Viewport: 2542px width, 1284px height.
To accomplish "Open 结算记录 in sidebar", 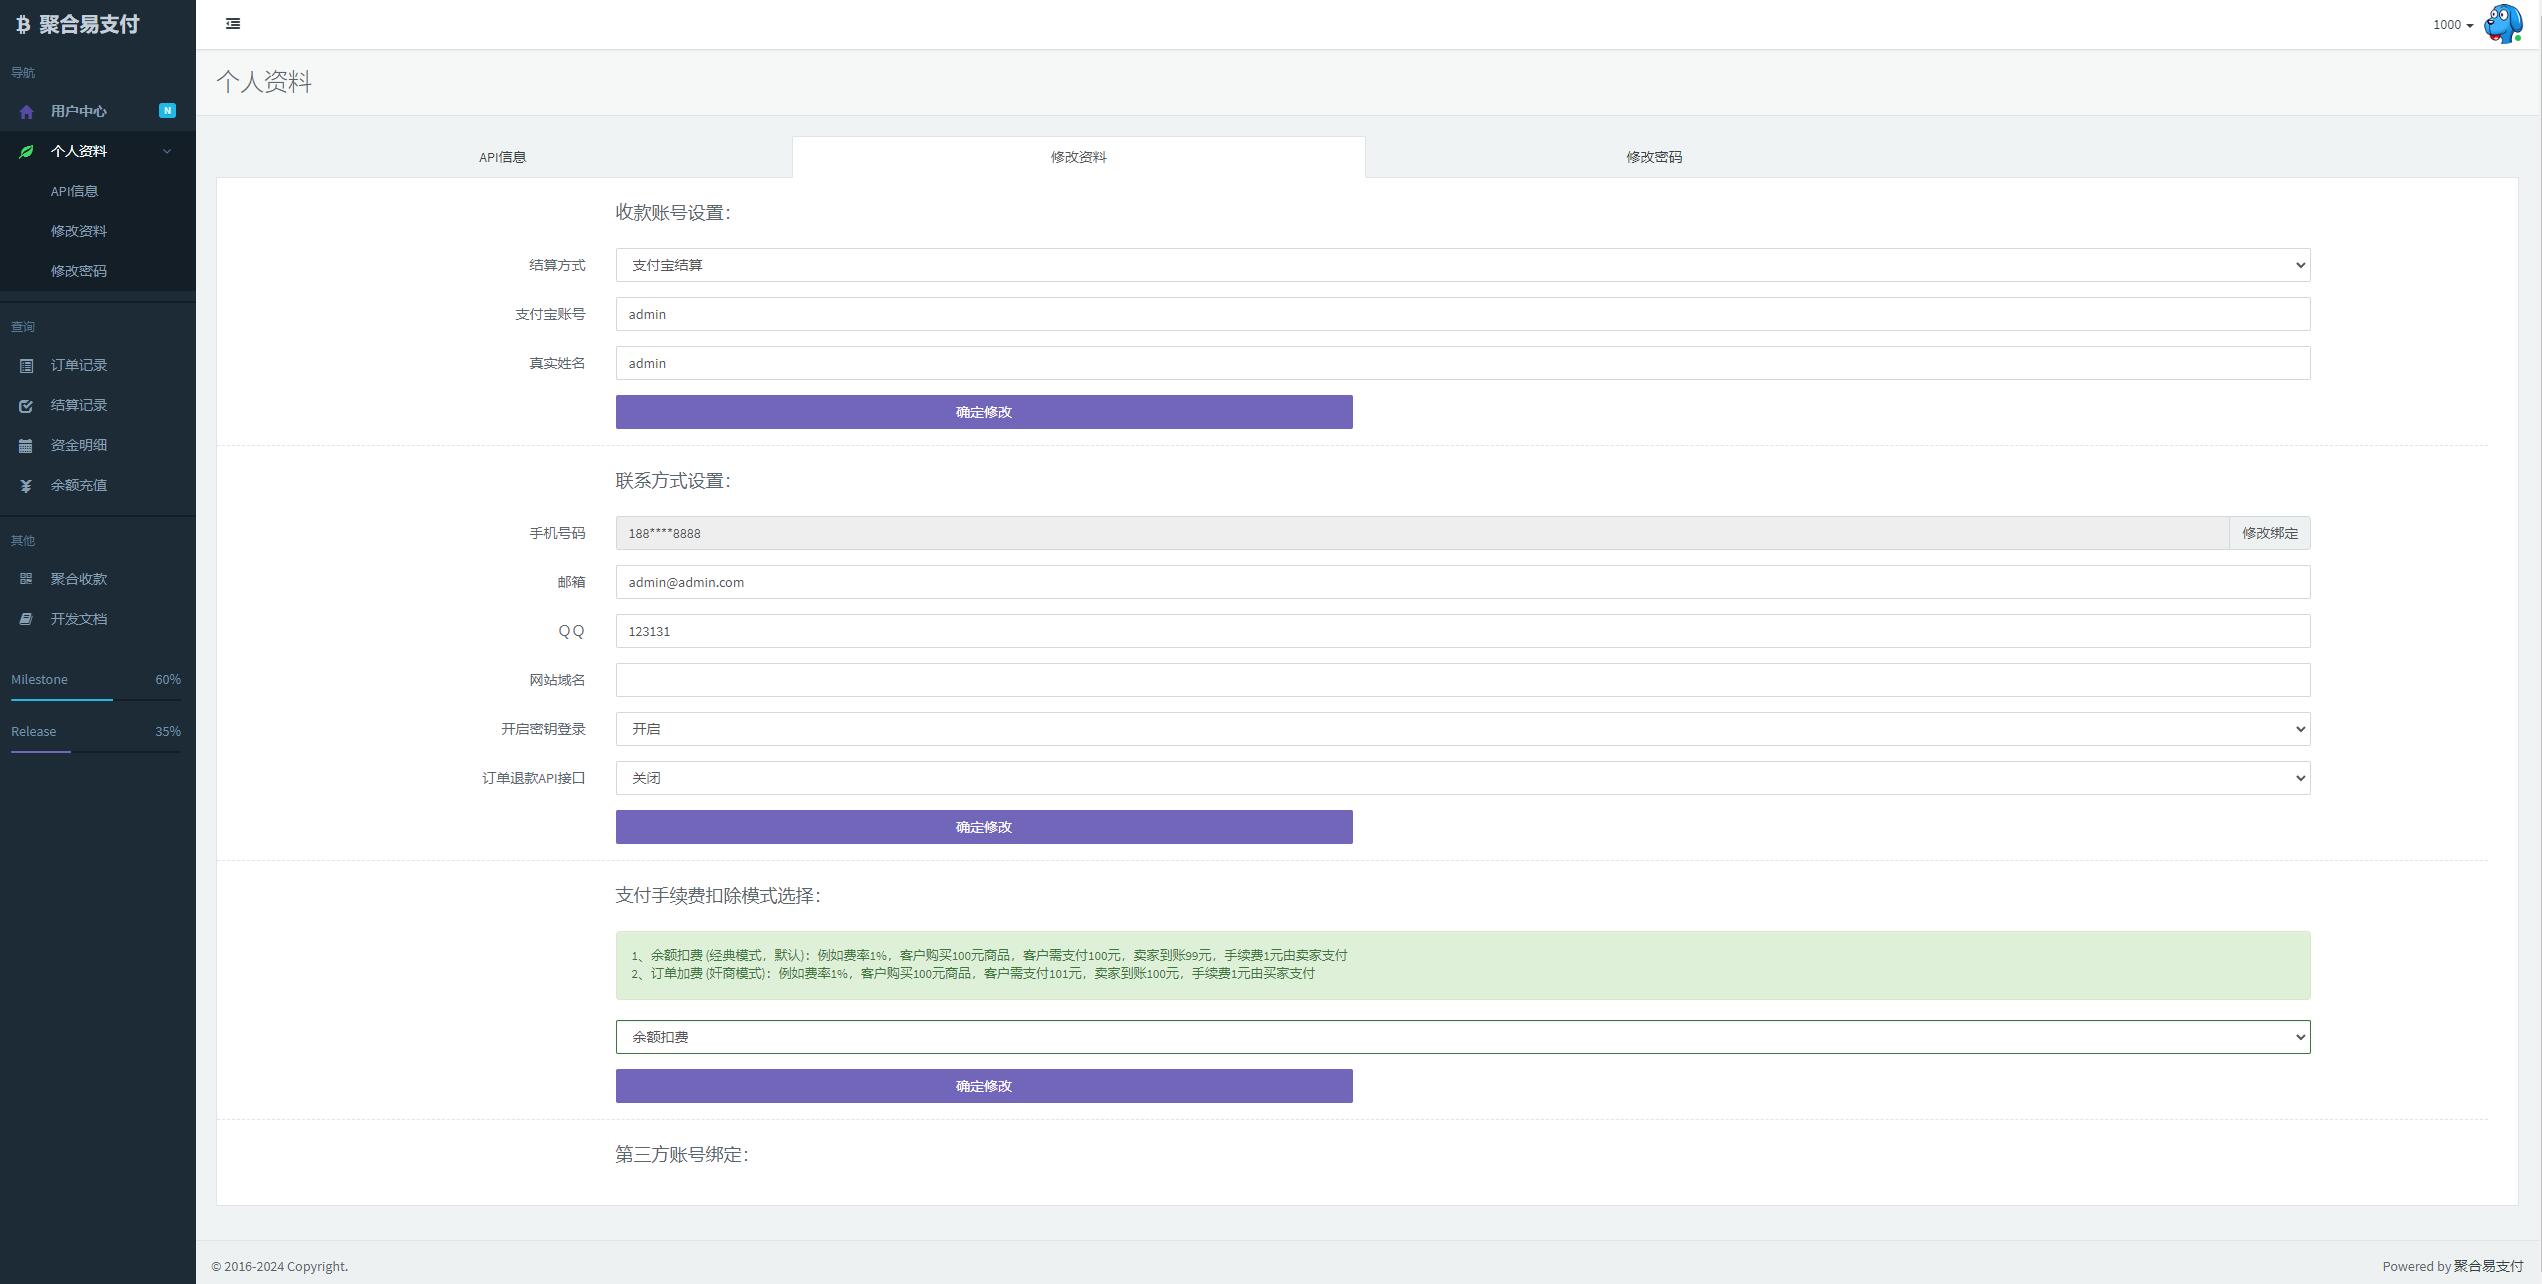I will pyautogui.click(x=98, y=405).
